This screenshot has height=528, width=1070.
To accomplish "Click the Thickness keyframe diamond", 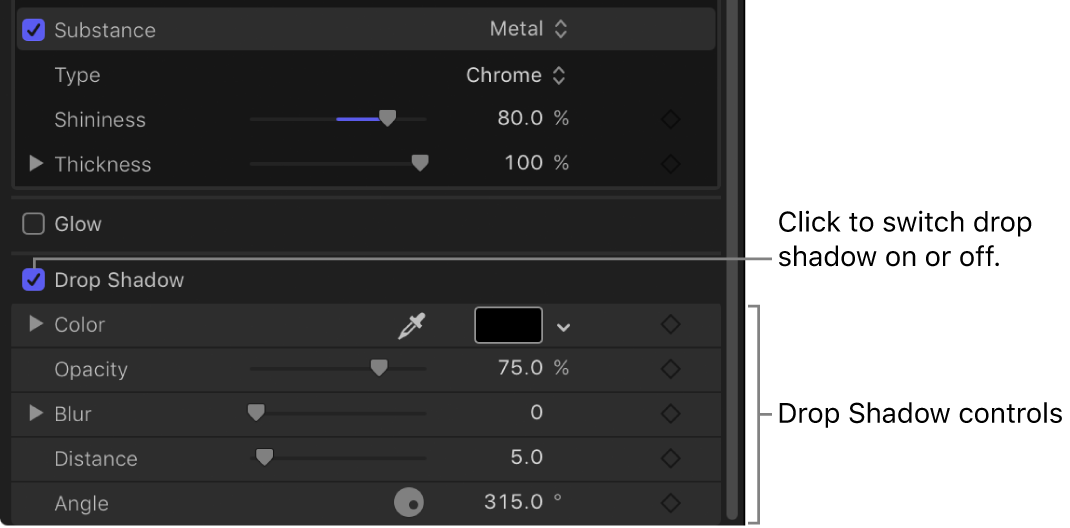I will click(670, 163).
